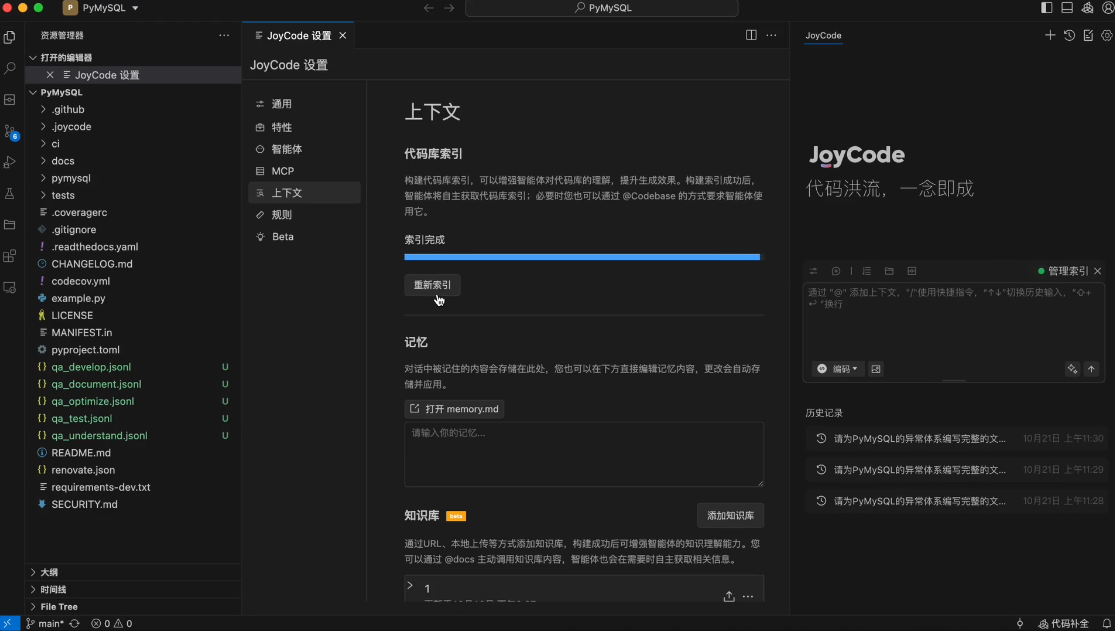Click the memory text area 请输入你的记忆
The width and height of the screenshot is (1115, 631).
(x=584, y=455)
